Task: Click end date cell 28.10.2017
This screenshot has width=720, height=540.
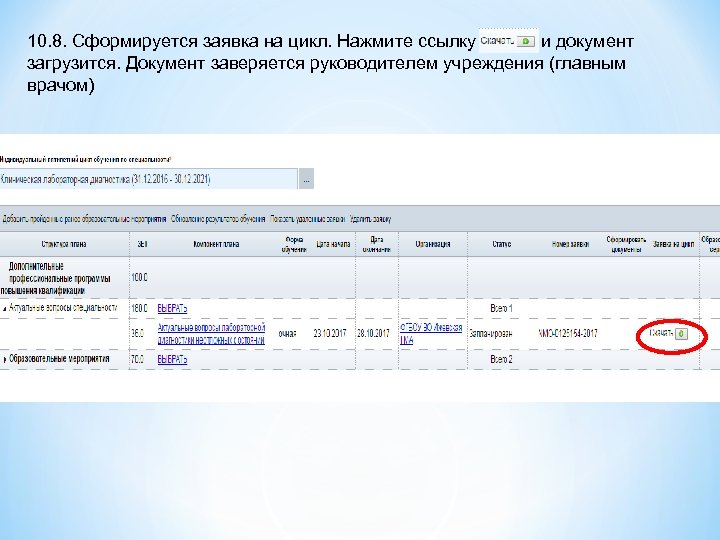Action: (374, 334)
